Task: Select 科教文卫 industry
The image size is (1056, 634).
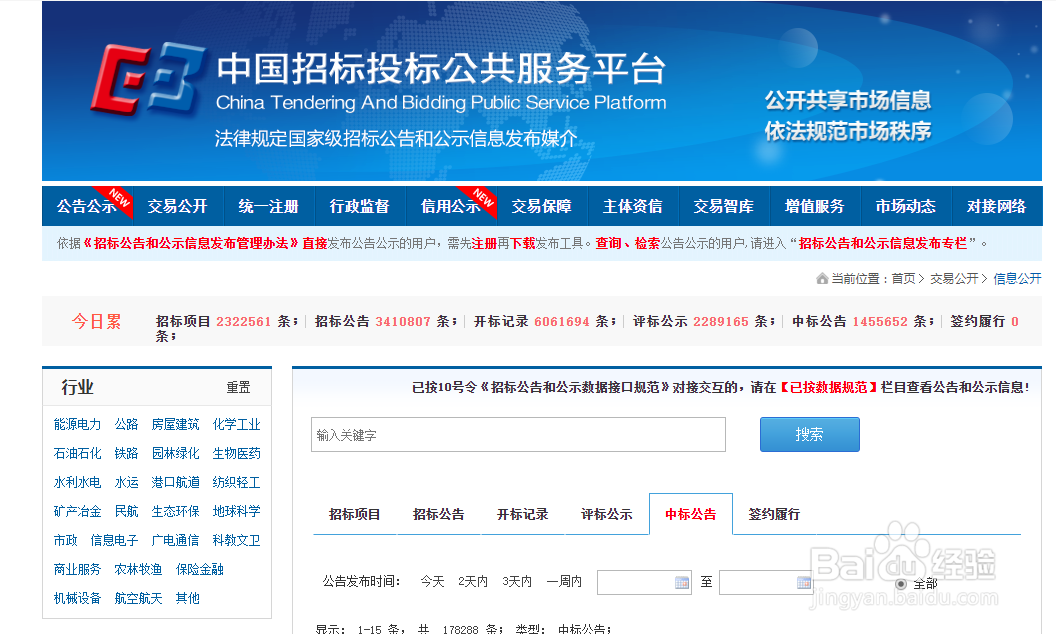Action: click(x=236, y=540)
